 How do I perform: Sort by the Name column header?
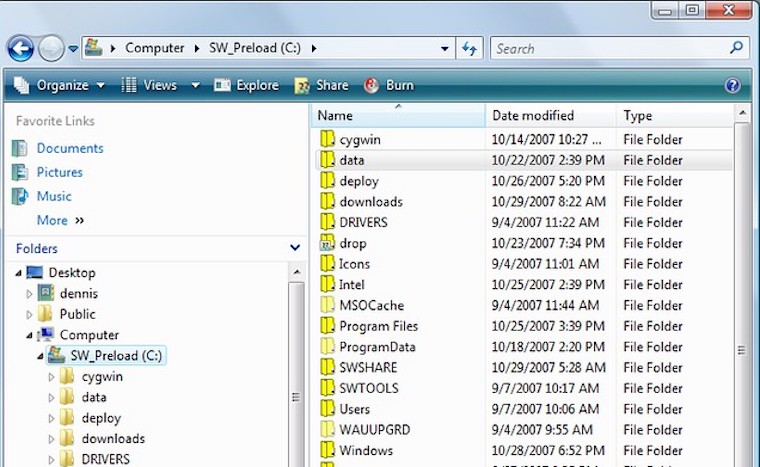pyautogui.click(x=398, y=115)
